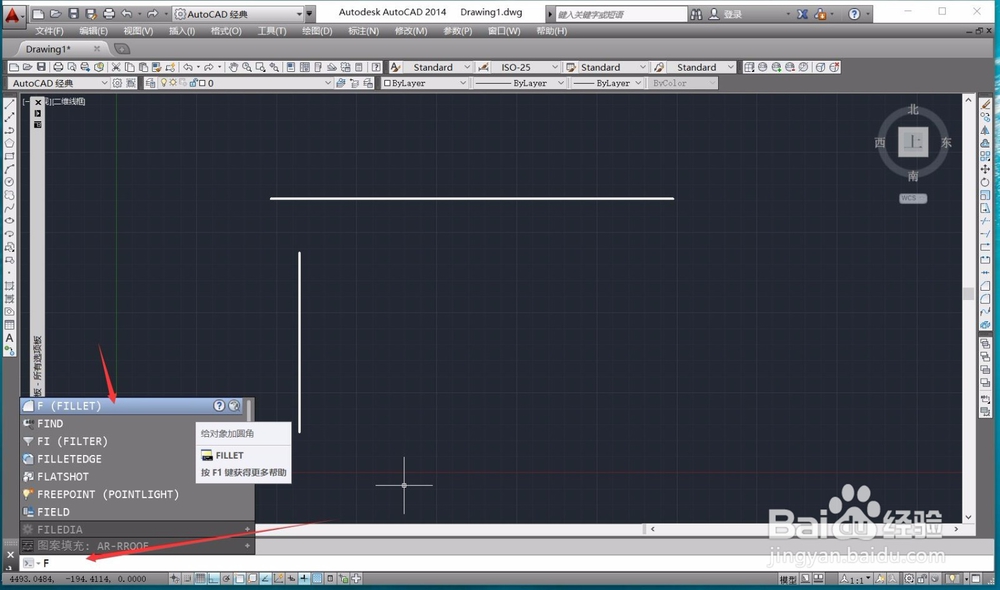The width and height of the screenshot is (1000, 590).
Task: Click the New drawing icon in the standard toolbar
Action: (14, 67)
